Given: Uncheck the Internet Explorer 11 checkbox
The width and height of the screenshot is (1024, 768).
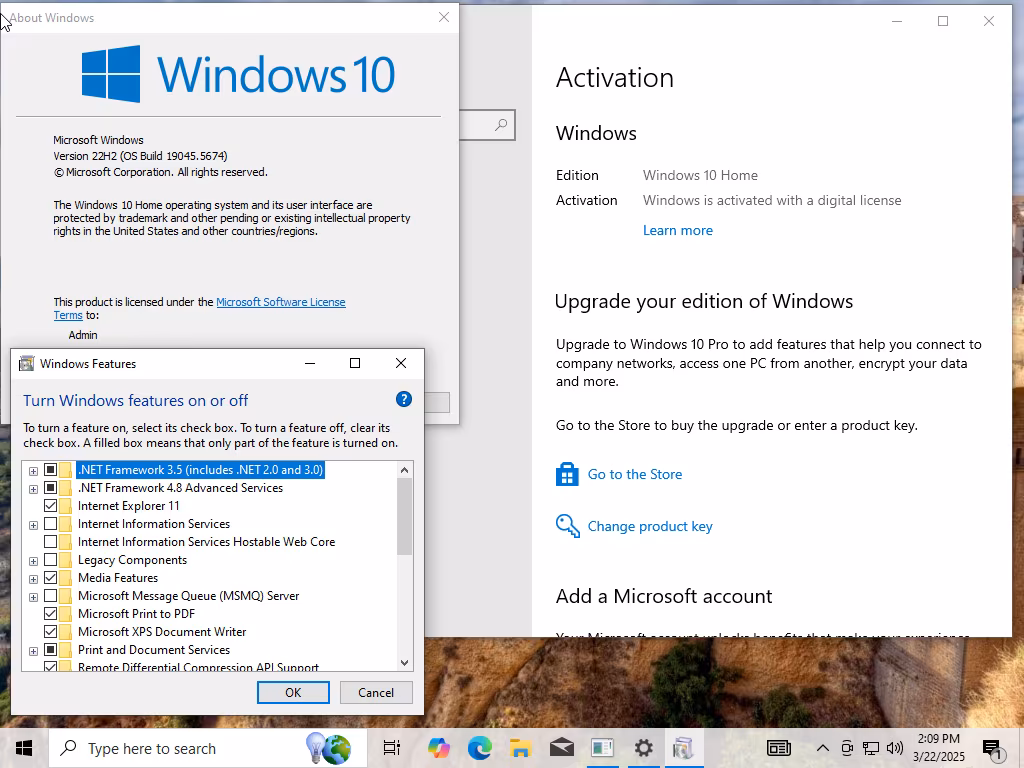Looking at the screenshot, I should pyautogui.click(x=50, y=505).
